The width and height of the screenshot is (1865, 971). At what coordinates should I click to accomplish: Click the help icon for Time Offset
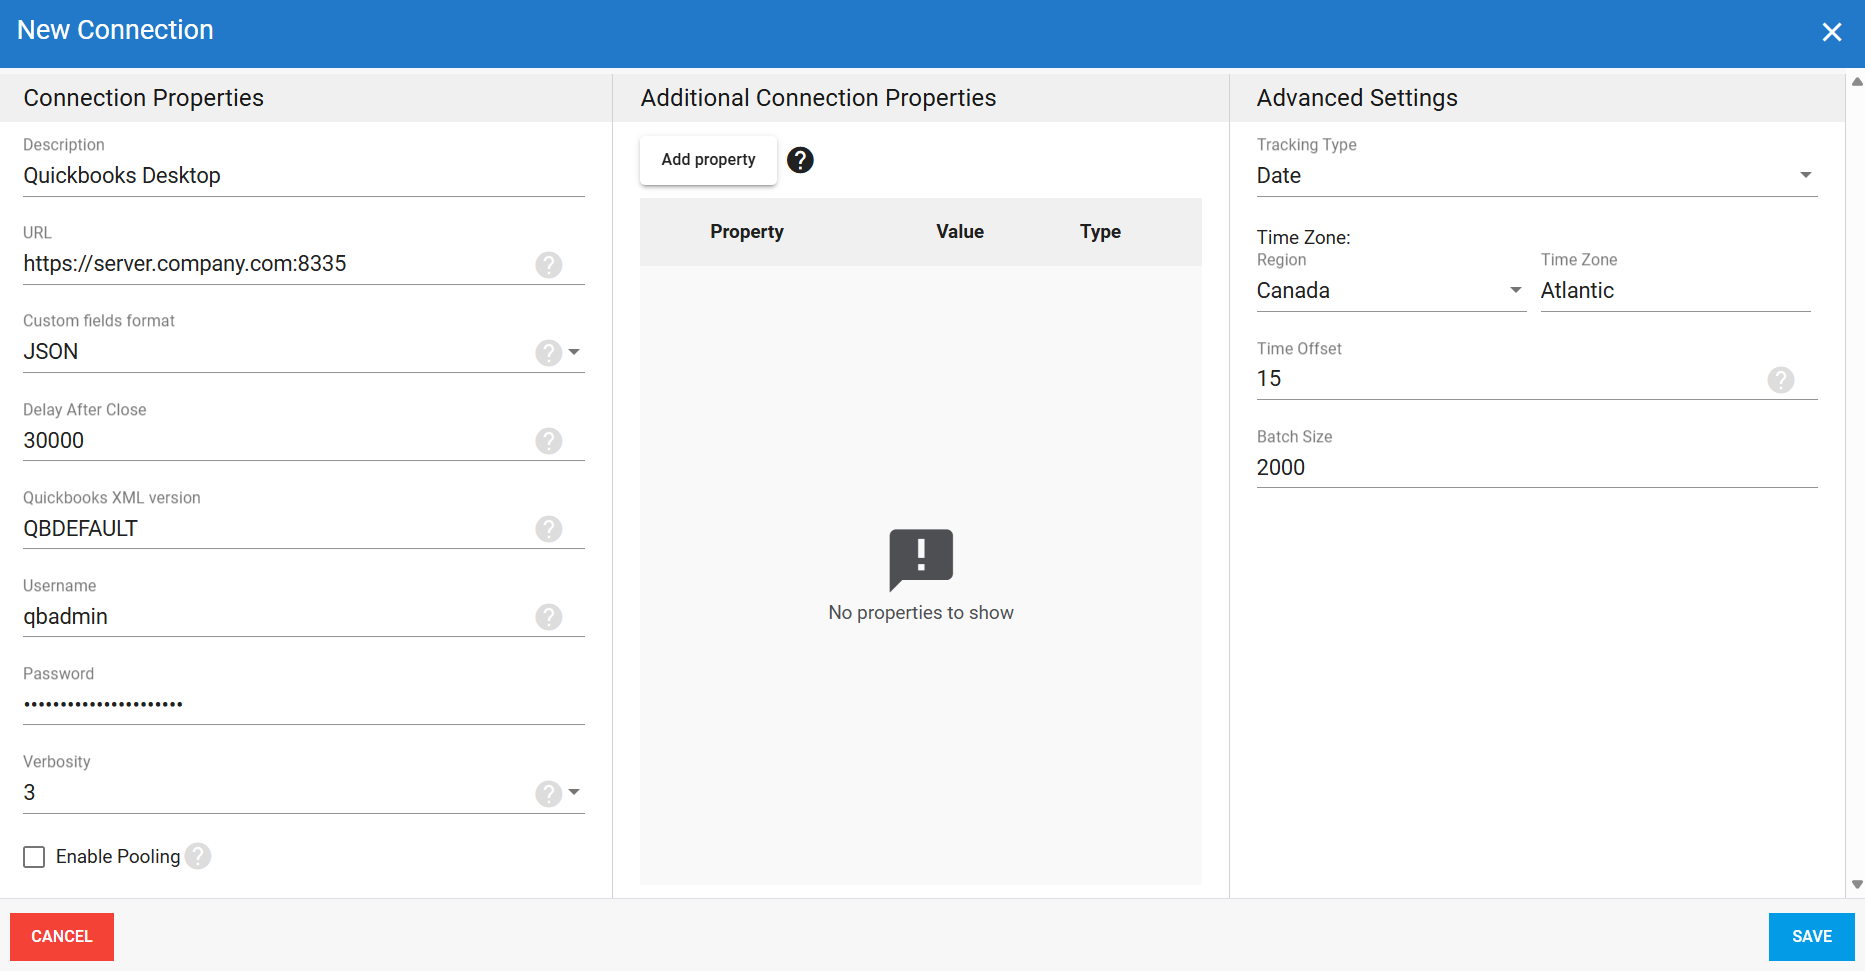click(1780, 380)
